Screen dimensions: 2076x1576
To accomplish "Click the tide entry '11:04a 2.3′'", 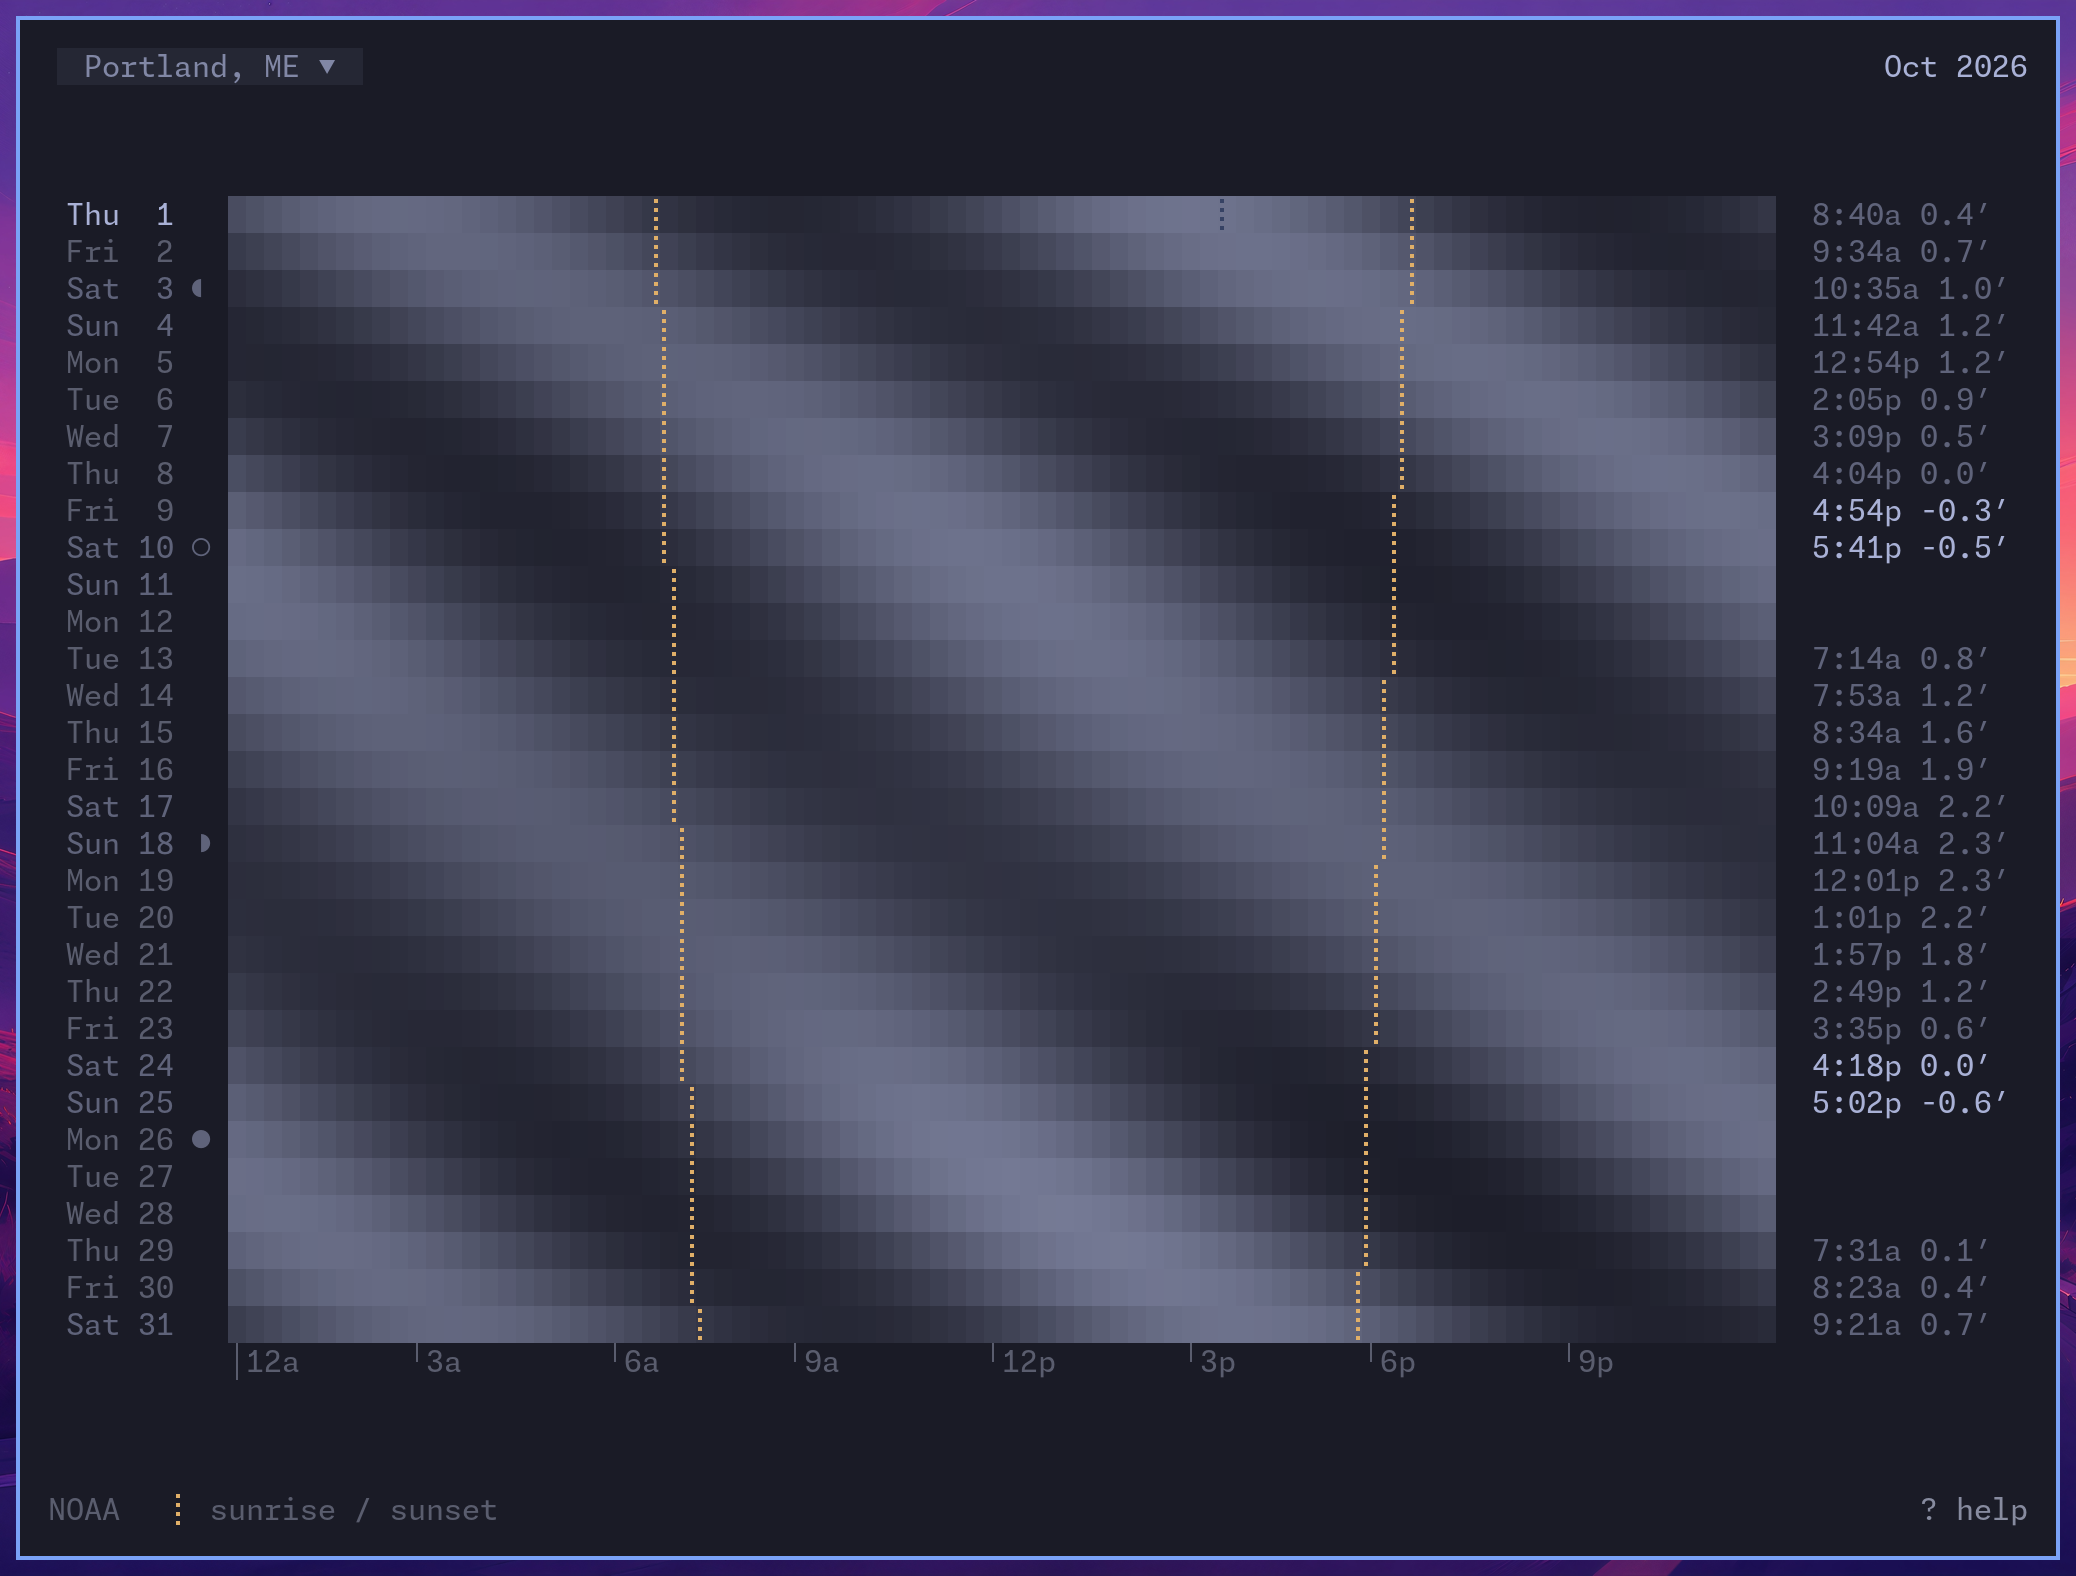I will point(1909,844).
